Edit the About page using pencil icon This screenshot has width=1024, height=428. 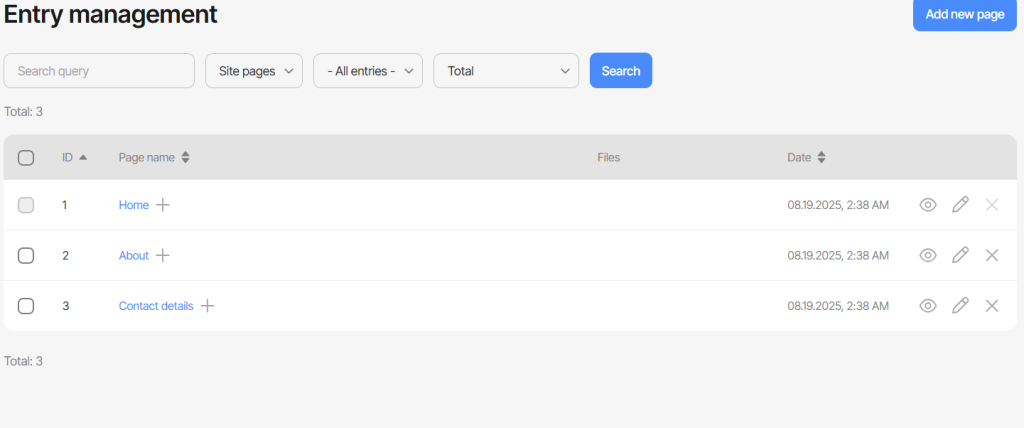click(x=959, y=255)
